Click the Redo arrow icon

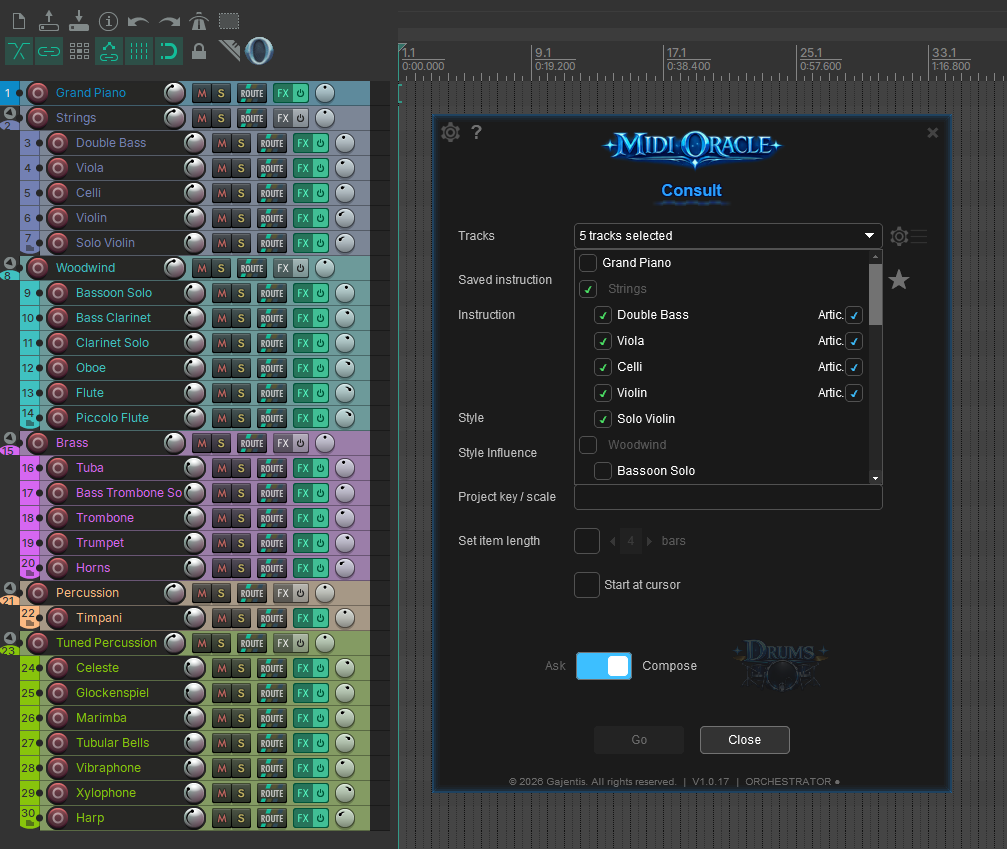pos(170,22)
